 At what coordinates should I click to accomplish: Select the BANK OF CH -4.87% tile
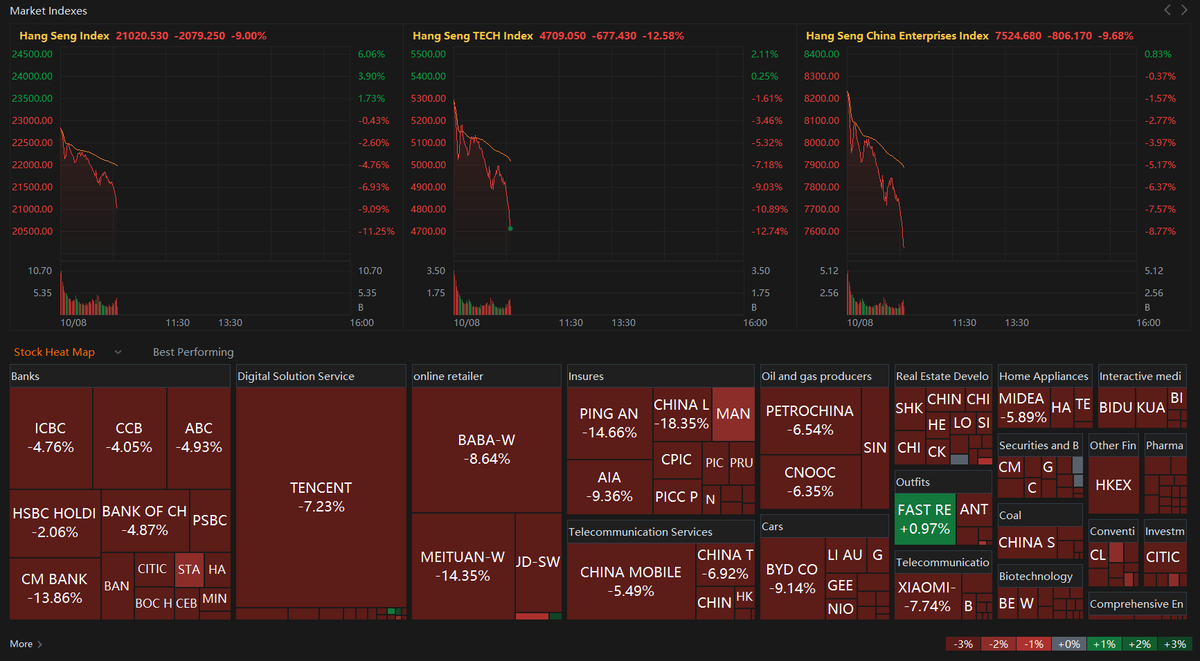pyautogui.click(x=145, y=522)
